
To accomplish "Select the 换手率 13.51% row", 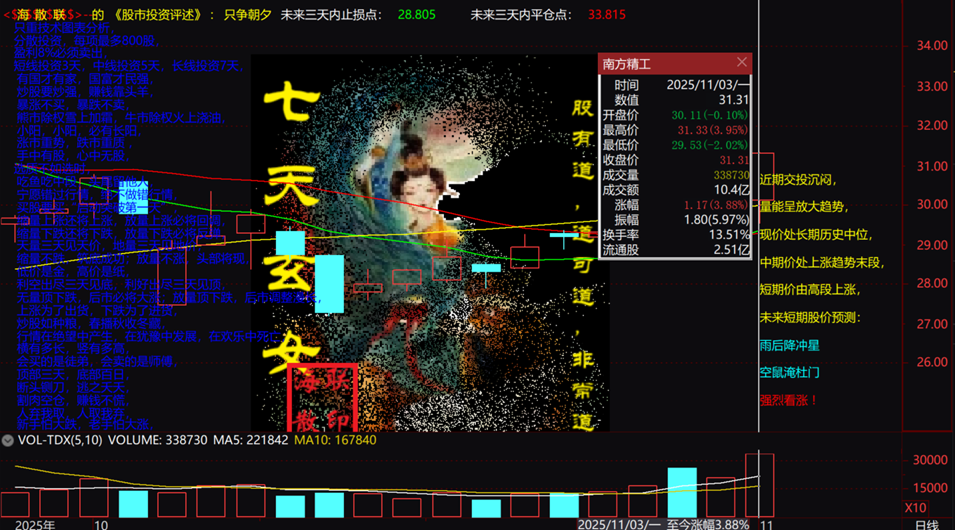I will pos(675,235).
